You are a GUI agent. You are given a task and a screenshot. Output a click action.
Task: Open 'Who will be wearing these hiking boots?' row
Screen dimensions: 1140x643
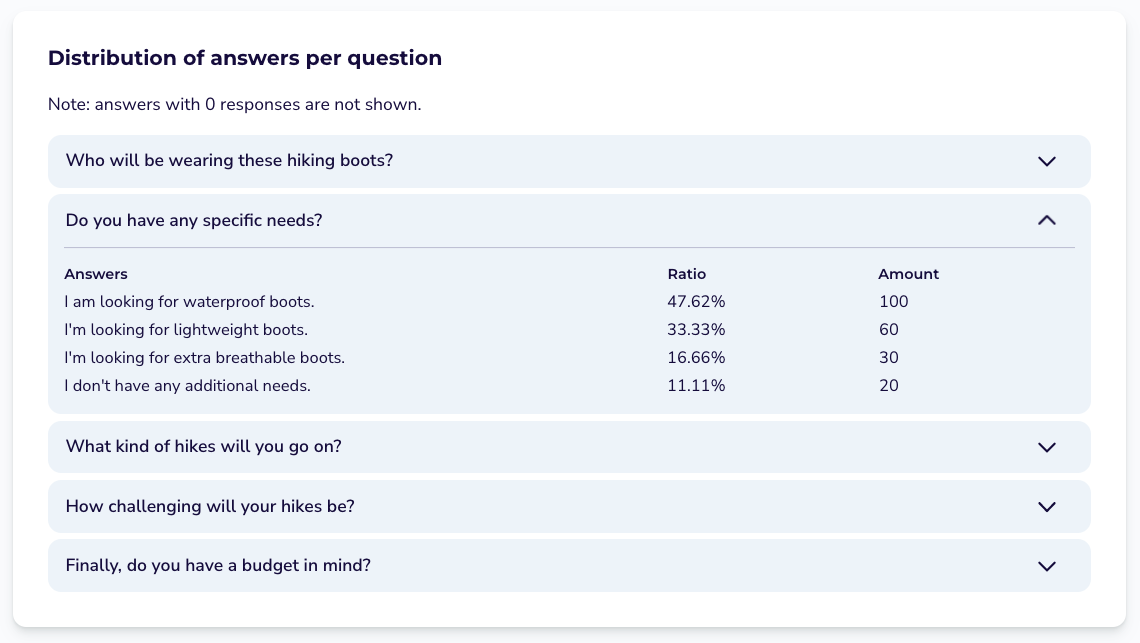pyautogui.click(x=569, y=161)
